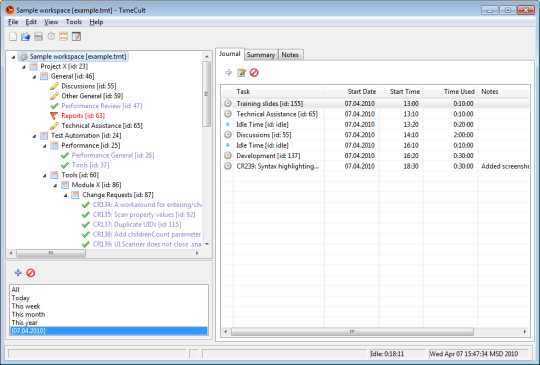
Task: Click the clock icon of Training slides row
Action: click(228, 103)
